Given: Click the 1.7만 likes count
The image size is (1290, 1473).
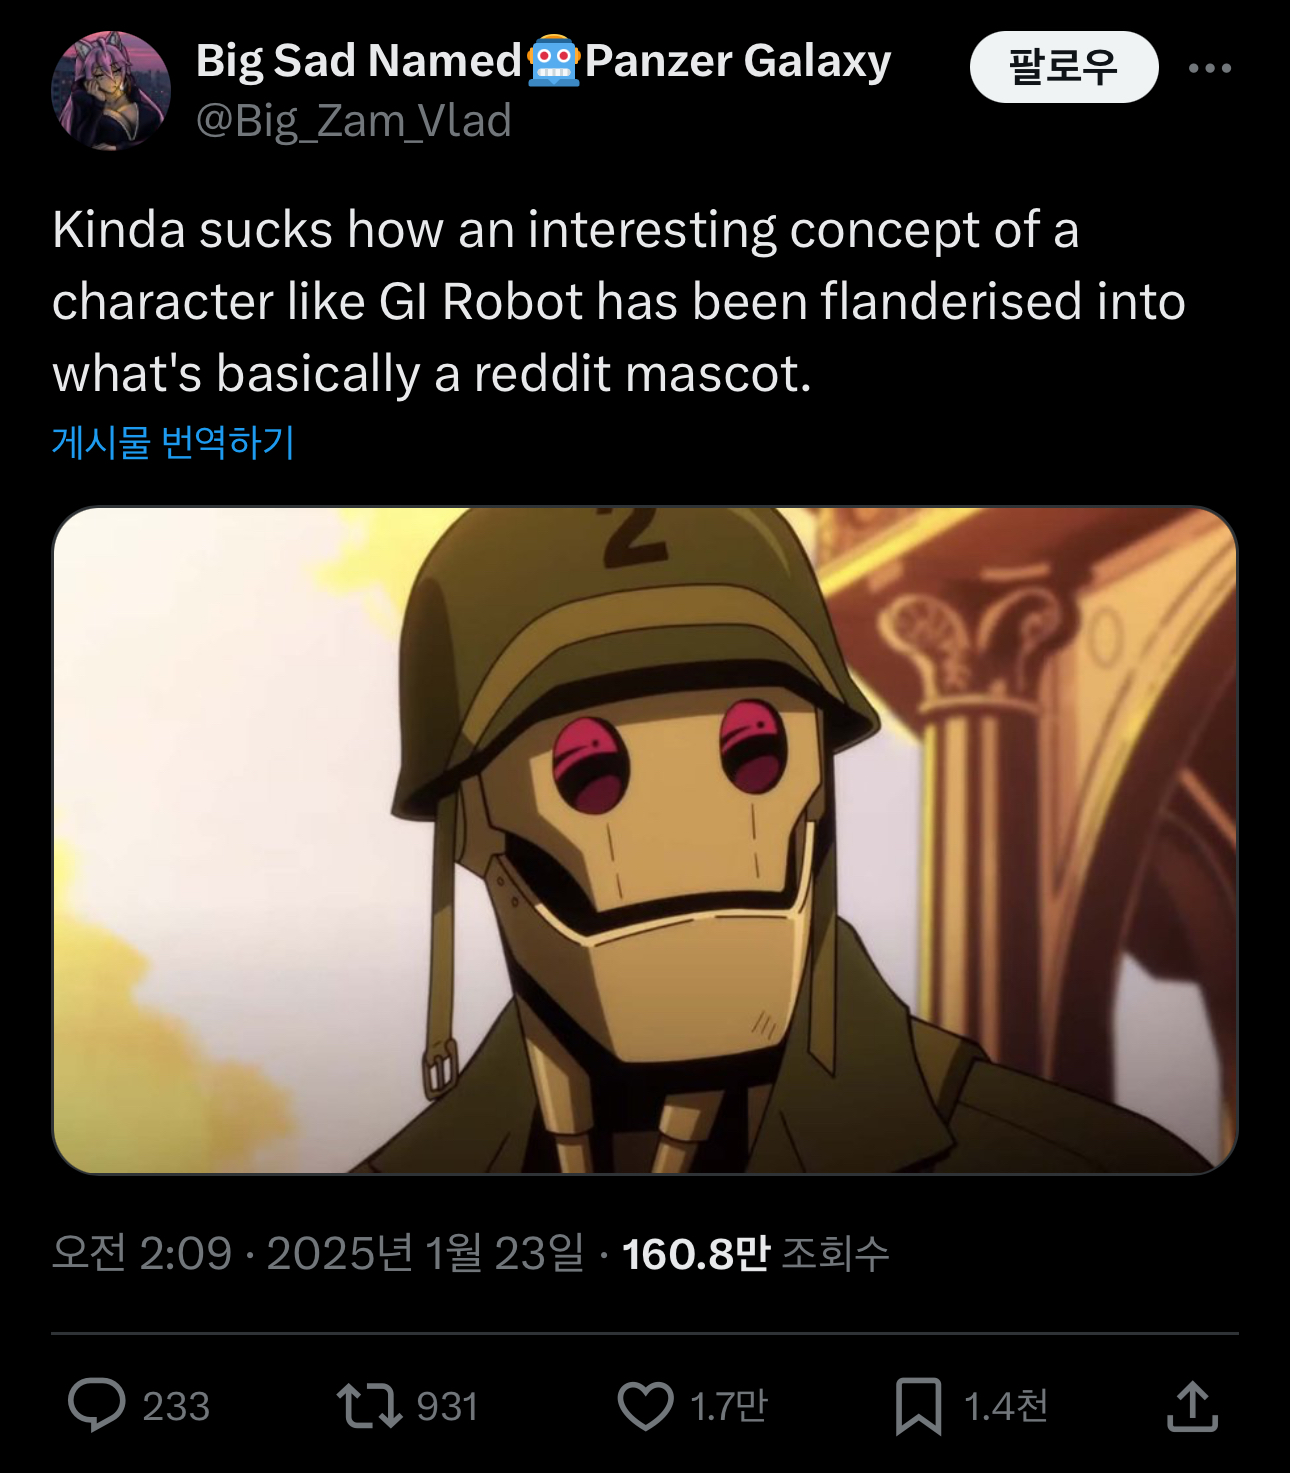Looking at the screenshot, I should (x=729, y=1406).
